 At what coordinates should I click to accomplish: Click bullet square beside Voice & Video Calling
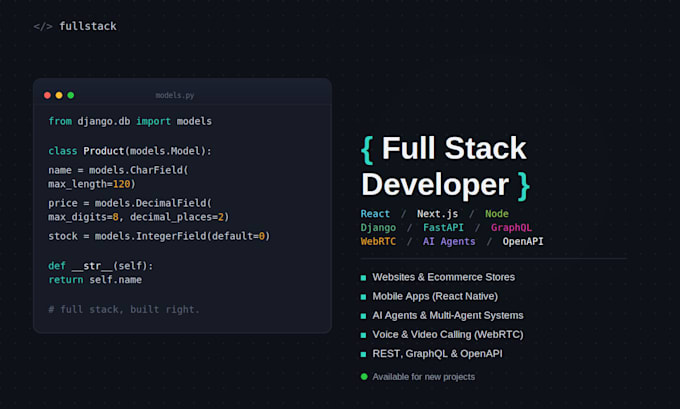tap(363, 335)
